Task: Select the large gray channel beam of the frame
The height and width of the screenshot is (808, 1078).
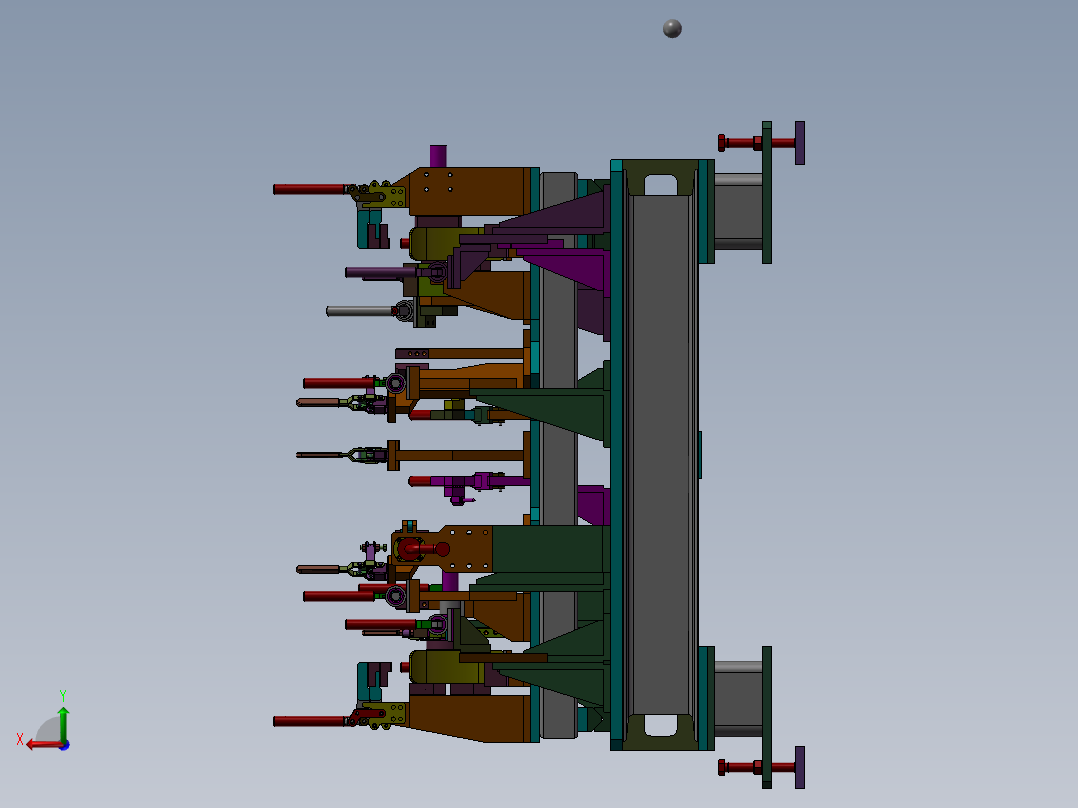Action: coord(661,455)
